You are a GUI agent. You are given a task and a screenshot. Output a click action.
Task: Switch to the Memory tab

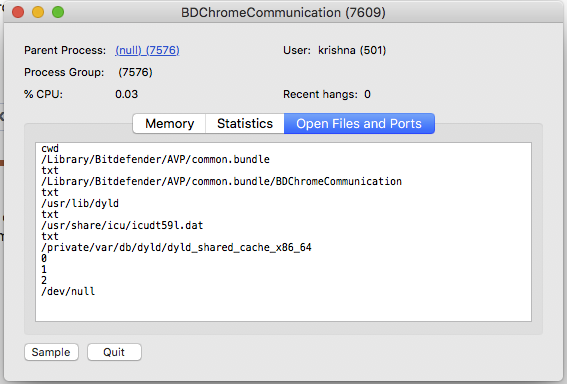coord(169,124)
